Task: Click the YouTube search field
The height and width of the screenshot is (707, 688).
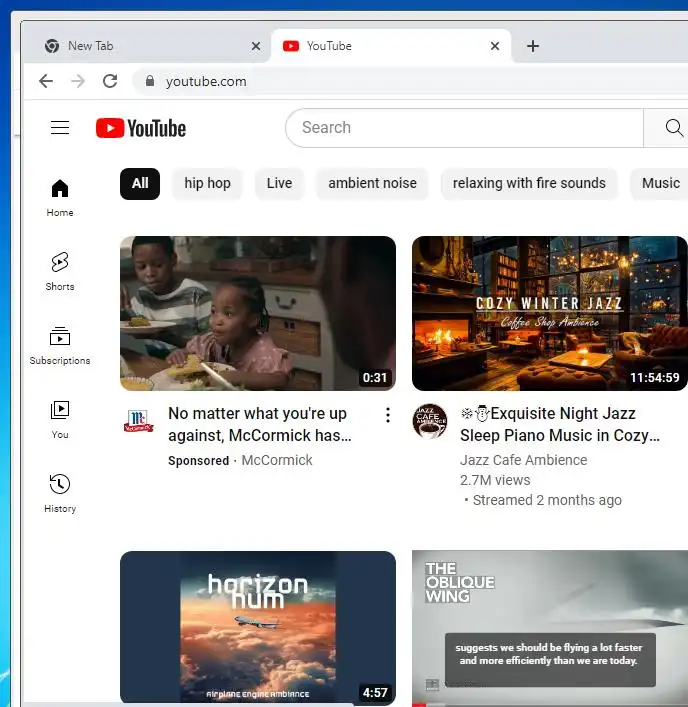Action: 464,128
